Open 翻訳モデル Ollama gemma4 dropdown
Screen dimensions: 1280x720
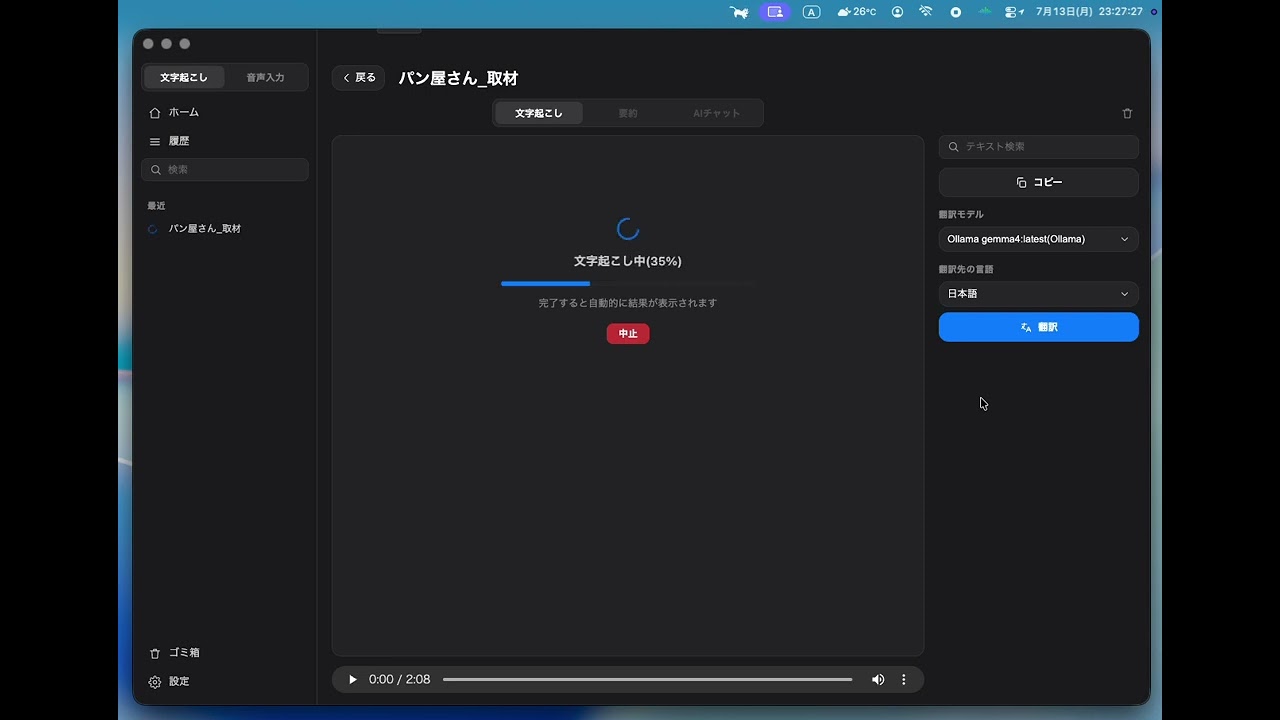(1038, 239)
